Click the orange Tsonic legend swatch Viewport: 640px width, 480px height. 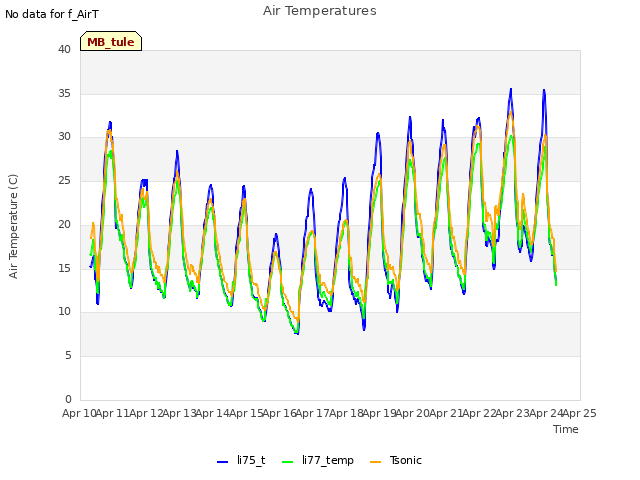(376, 462)
